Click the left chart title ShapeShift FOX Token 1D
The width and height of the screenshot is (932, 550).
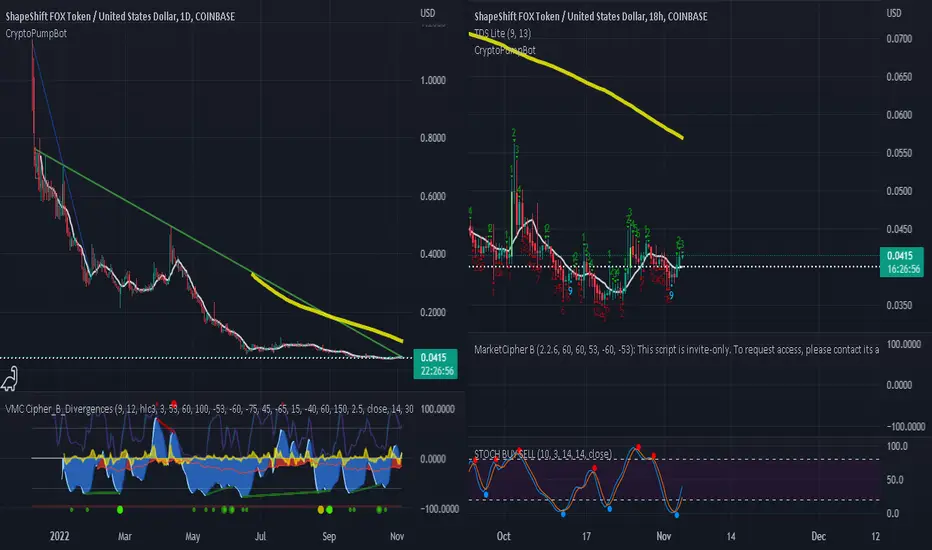tap(120, 17)
